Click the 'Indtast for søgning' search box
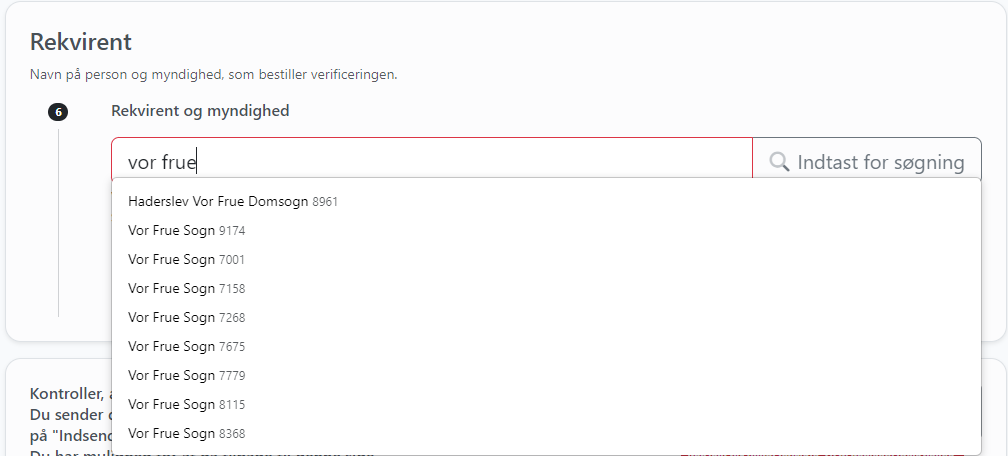1008x456 pixels. click(867, 161)
